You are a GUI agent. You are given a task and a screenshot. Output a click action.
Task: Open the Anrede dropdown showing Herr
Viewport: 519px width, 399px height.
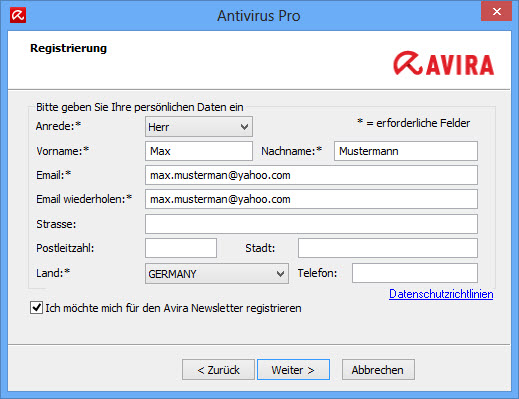point(199,127)
